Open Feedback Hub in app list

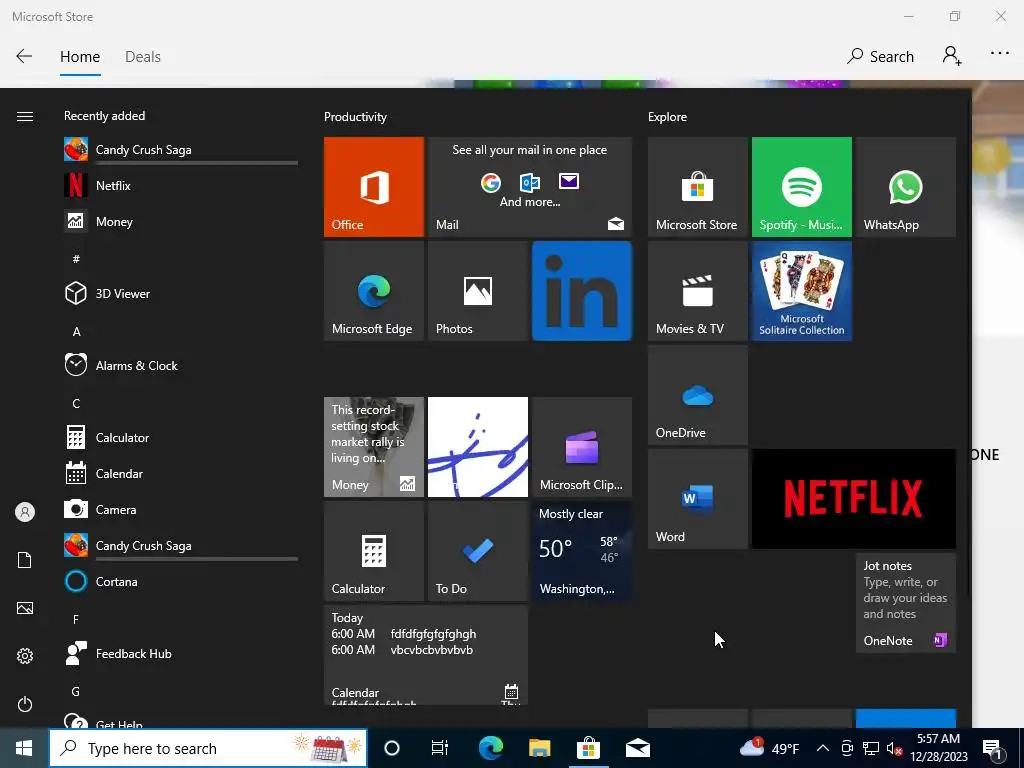181,654
